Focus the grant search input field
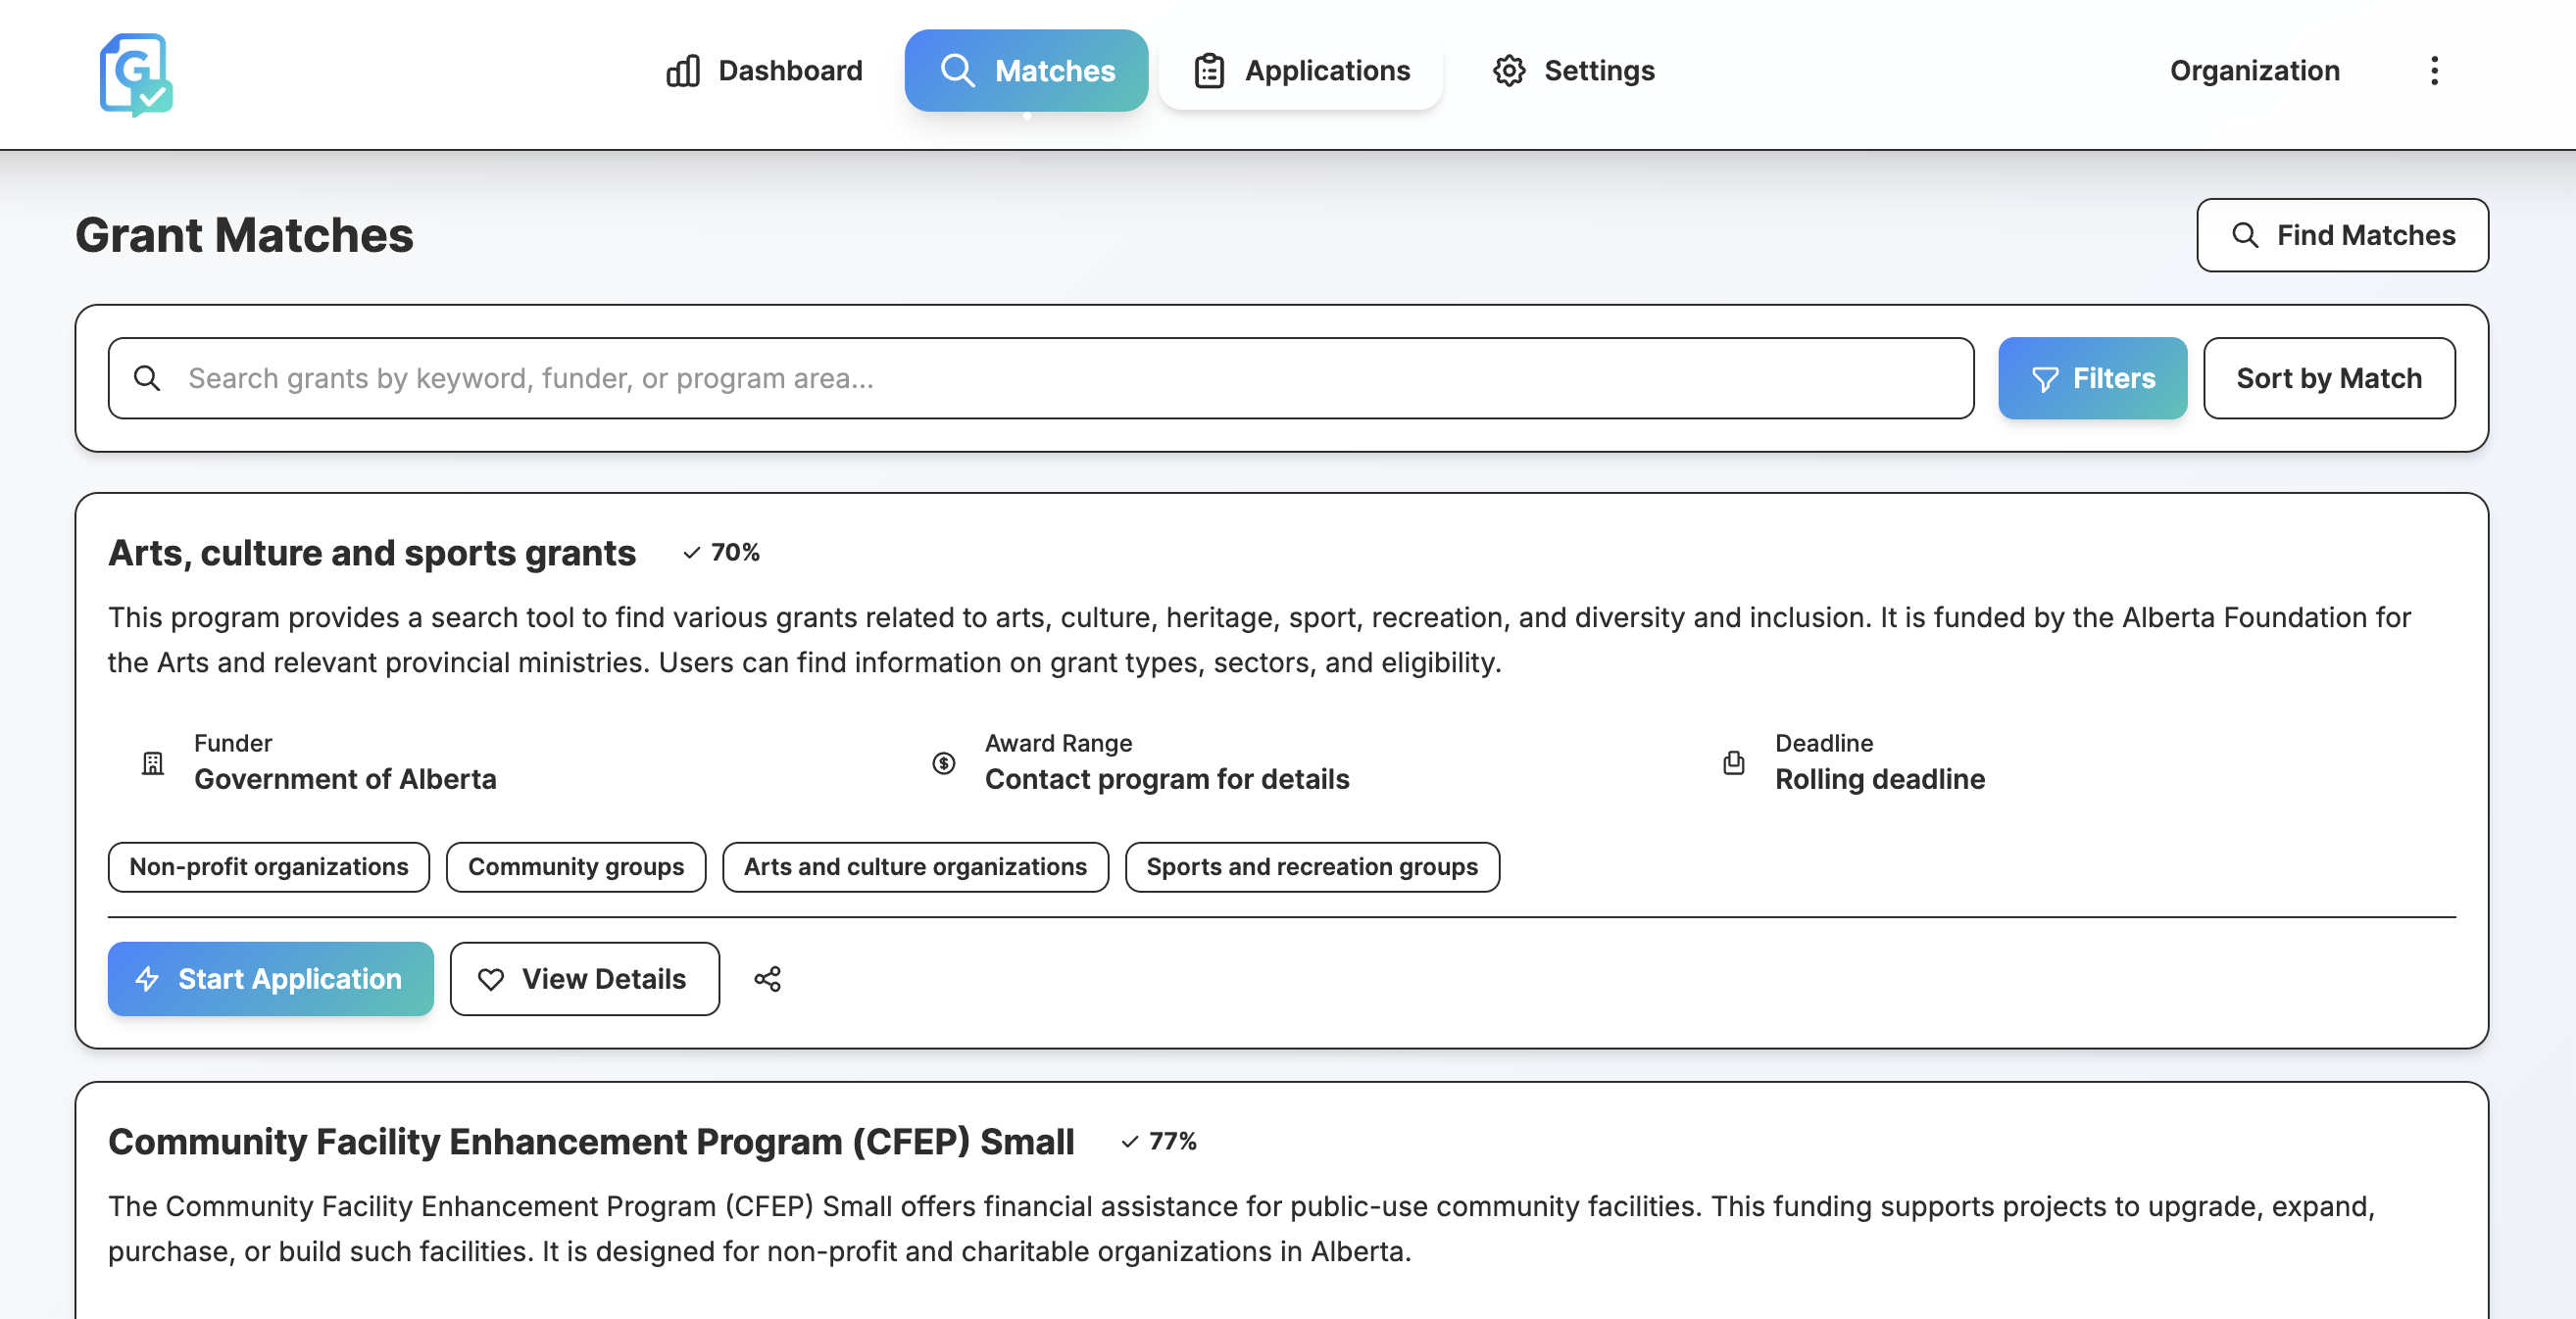 [1060, 378]
